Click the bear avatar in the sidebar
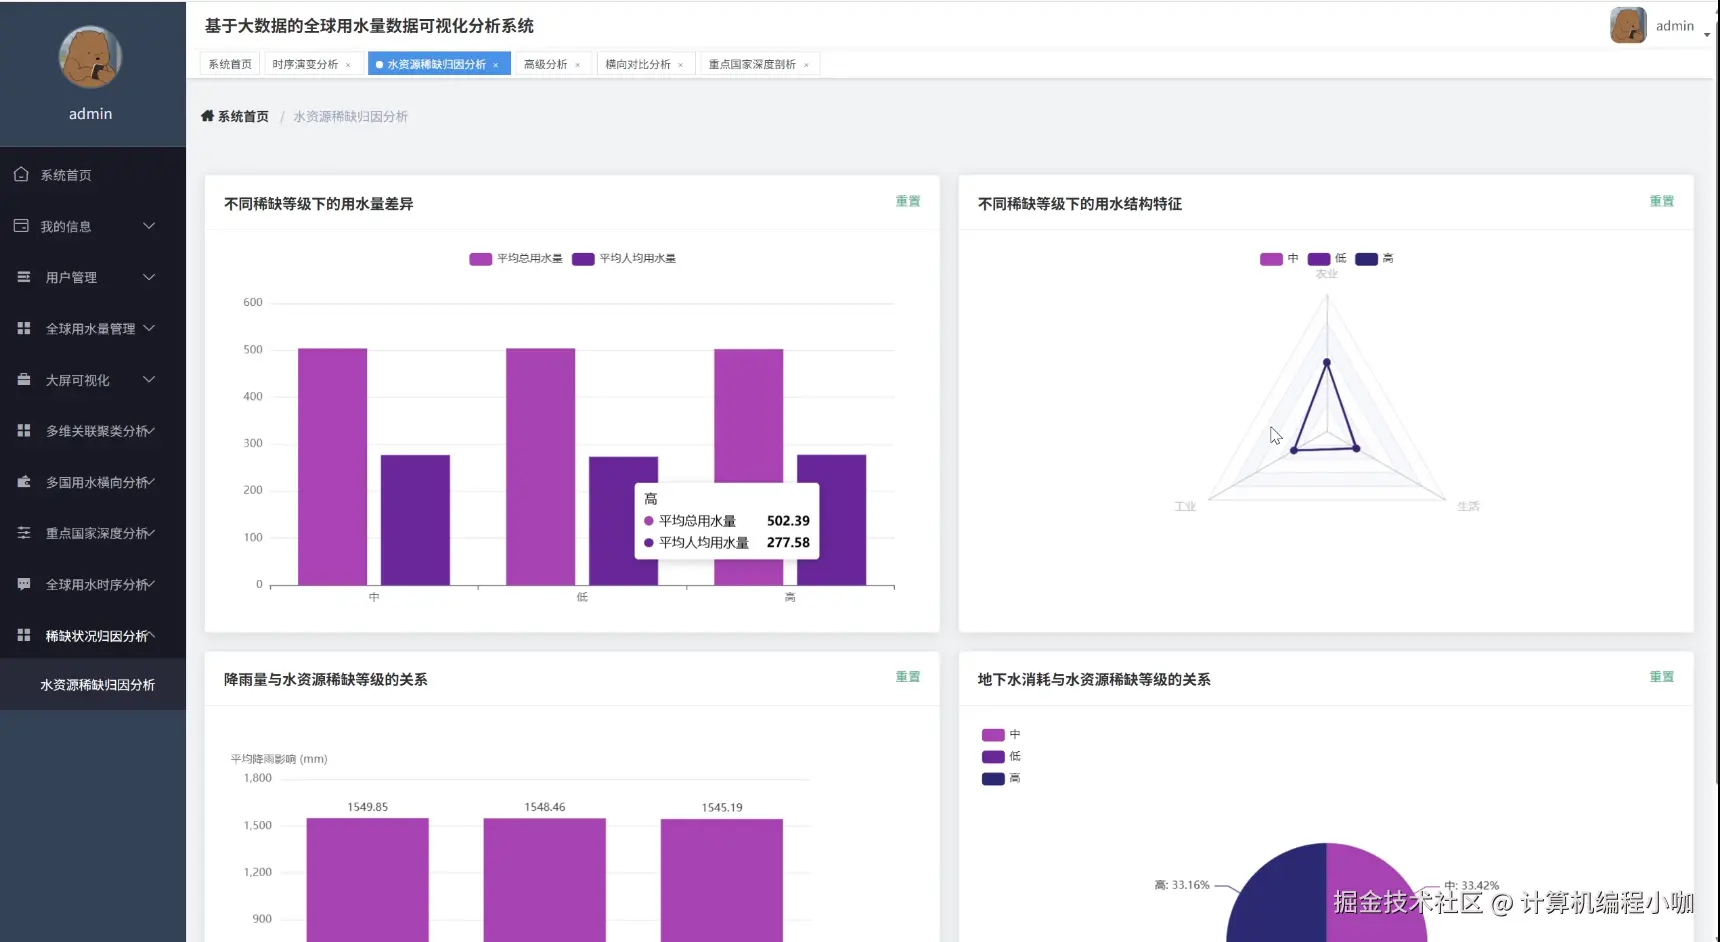Viewport: 1720px width, 942px height. click(x=90, y=58)
